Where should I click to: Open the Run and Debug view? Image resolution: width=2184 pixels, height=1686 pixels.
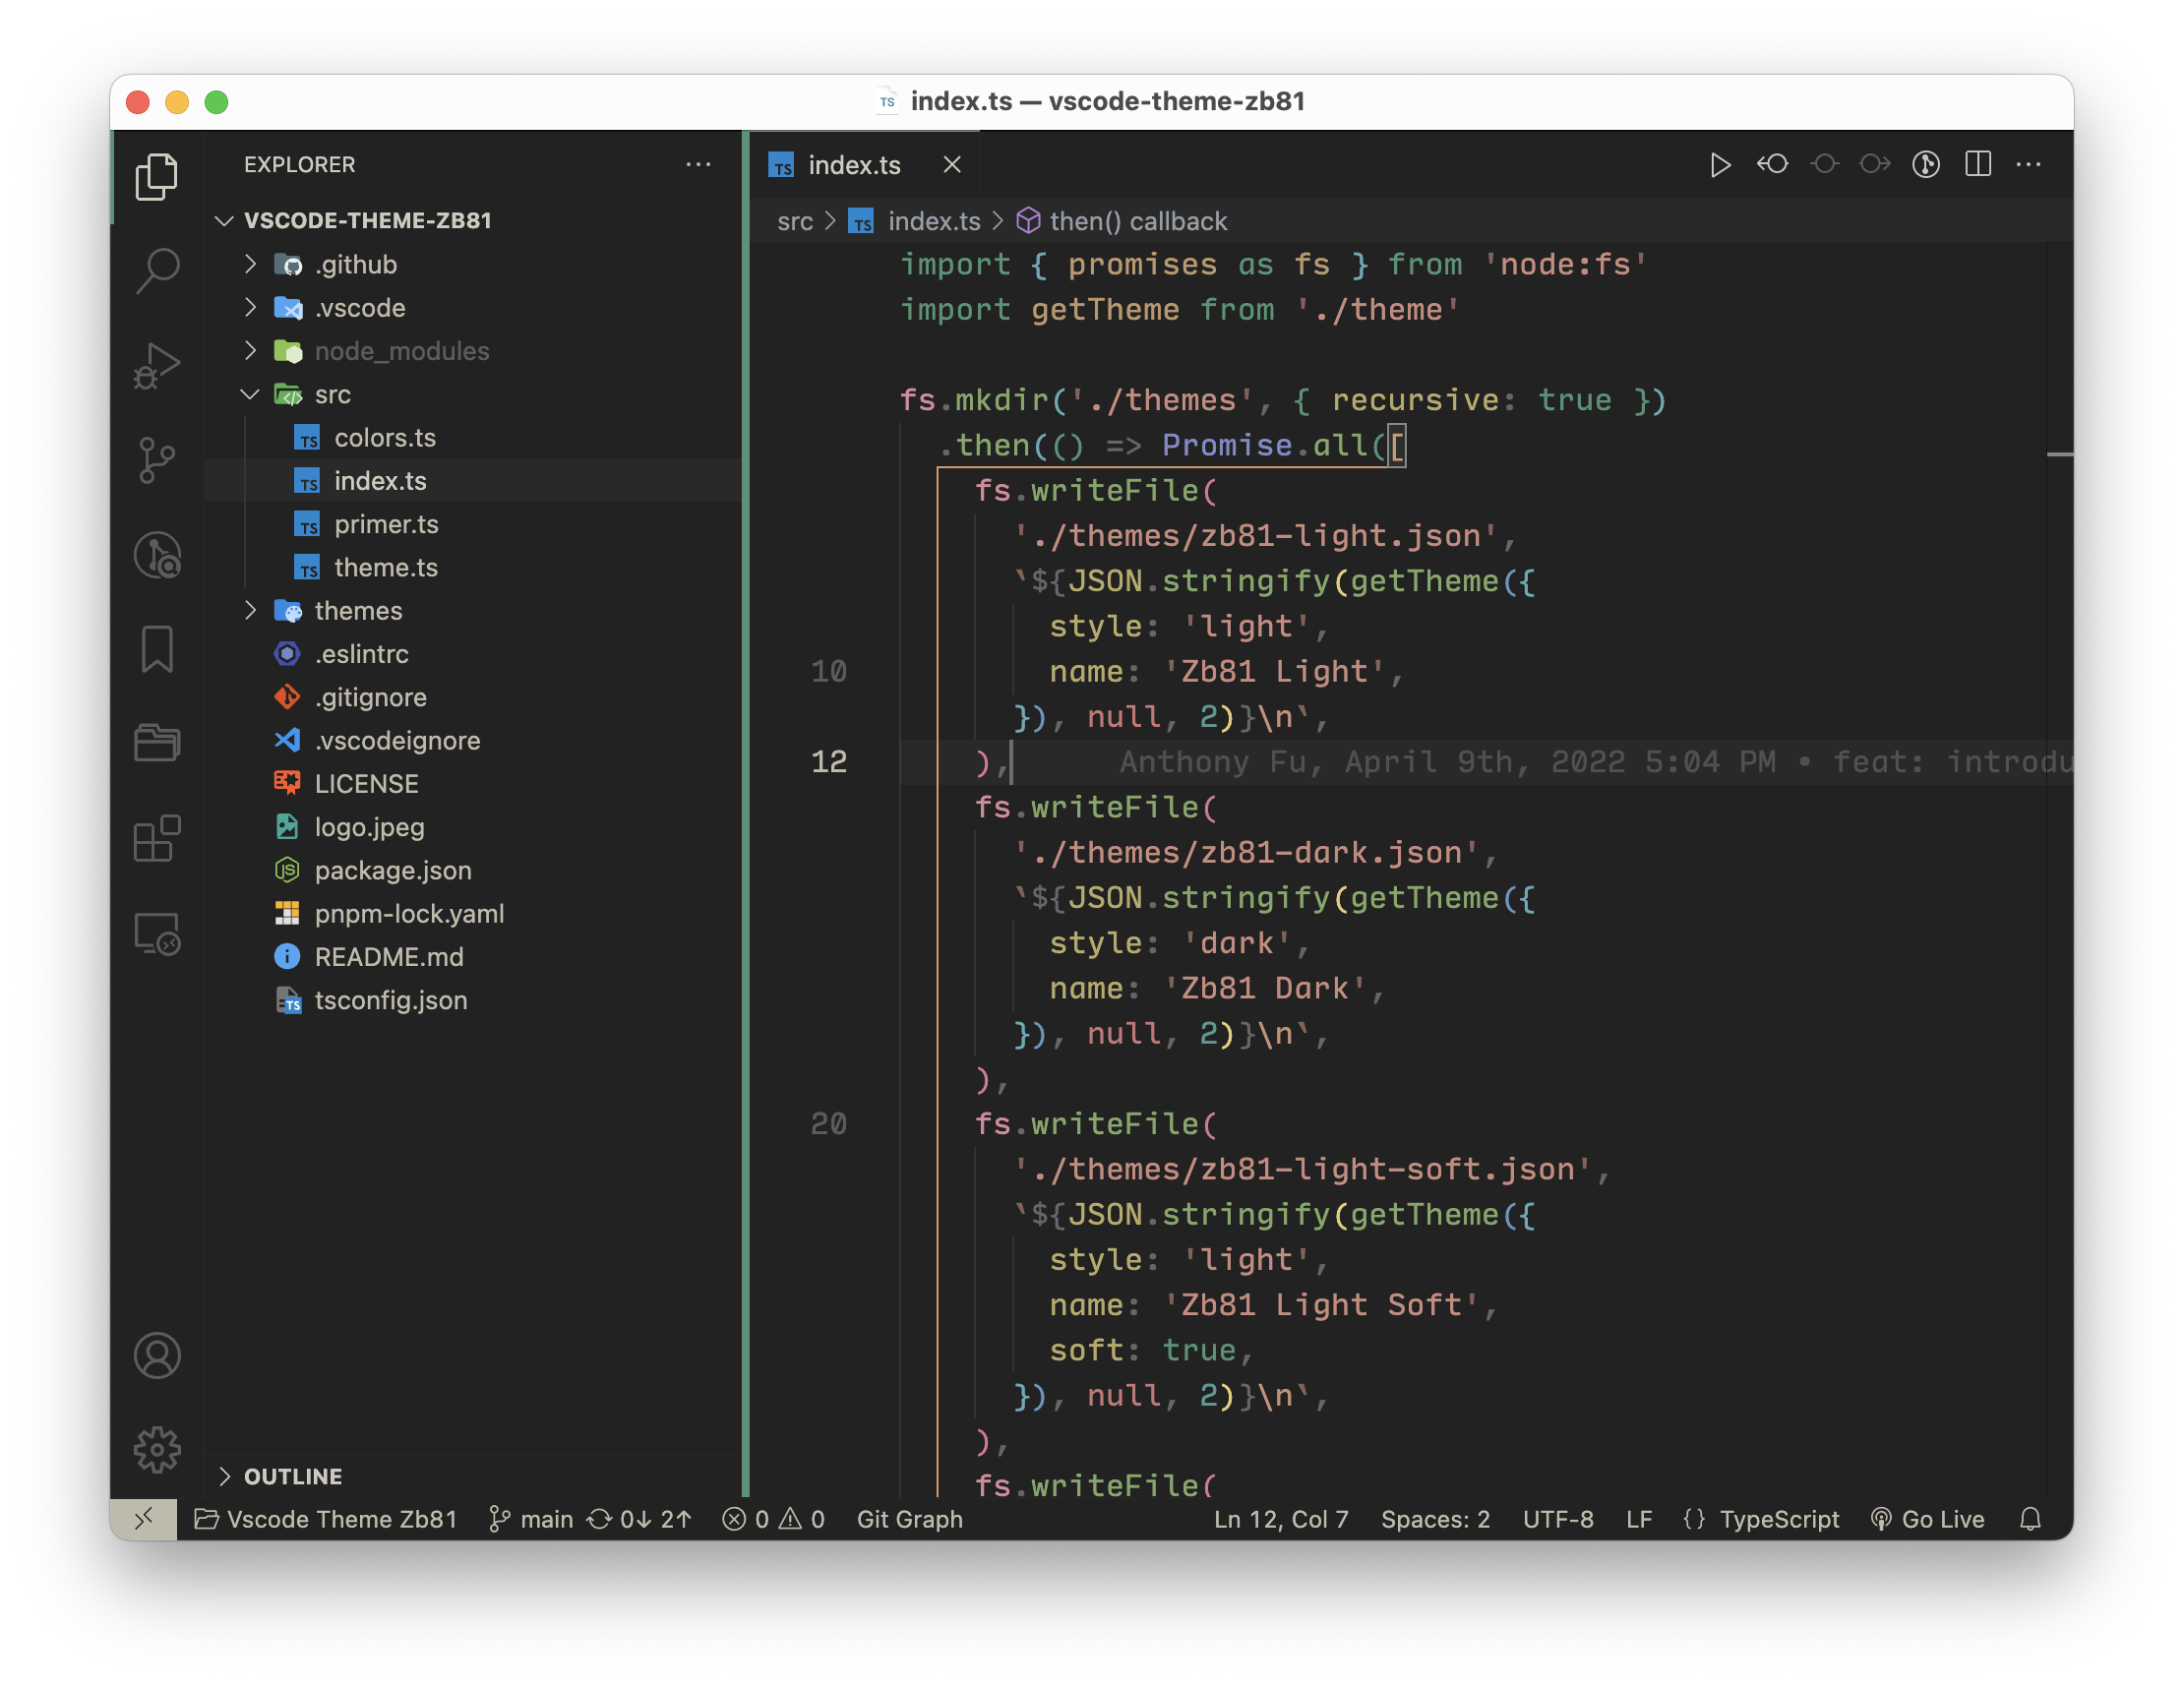pos(157,366)
